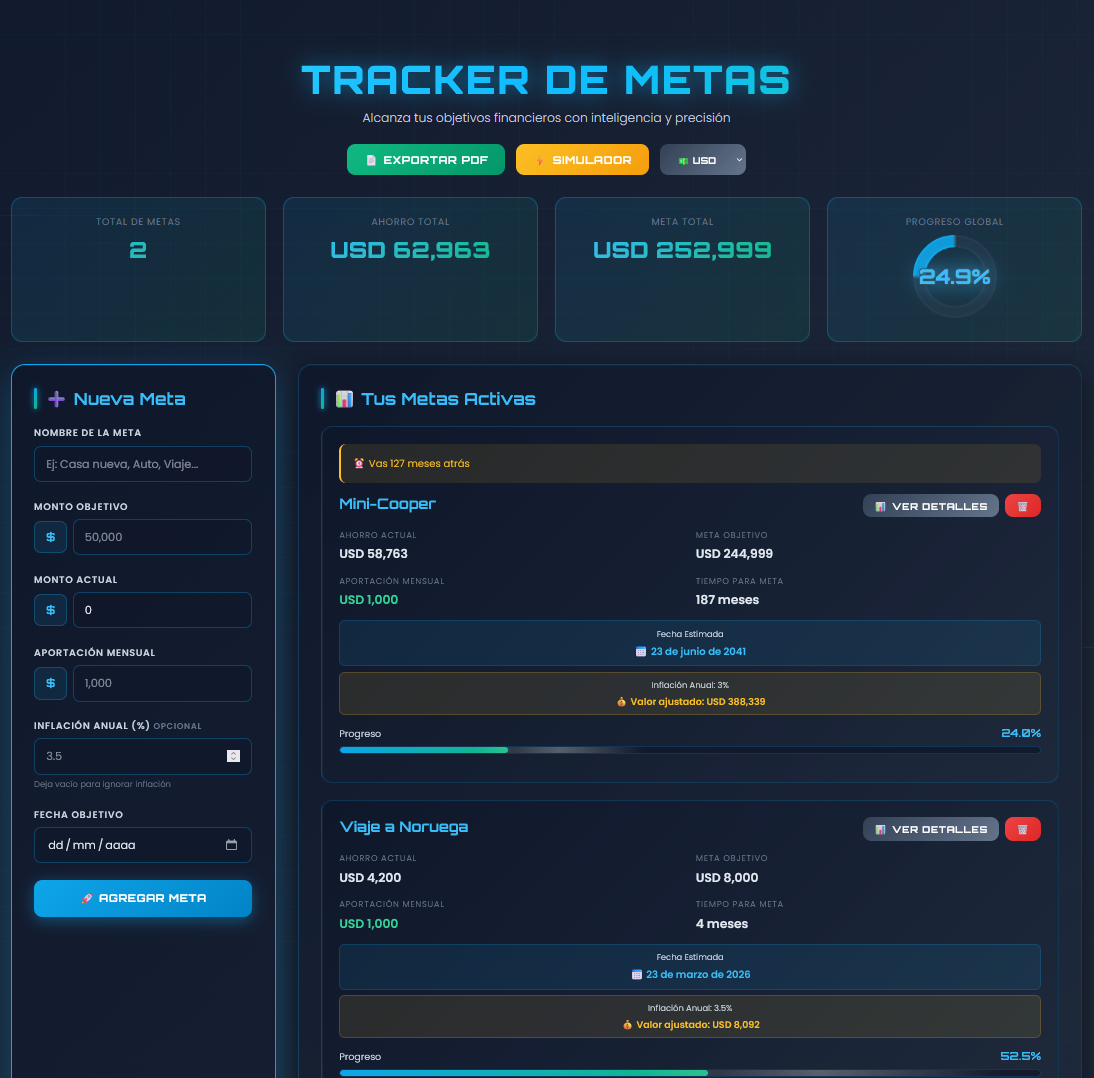Click the dollar icon beside Aportación Mensual
The height and width of the screenshot is (1078, 1094).
tap(50, 683)
